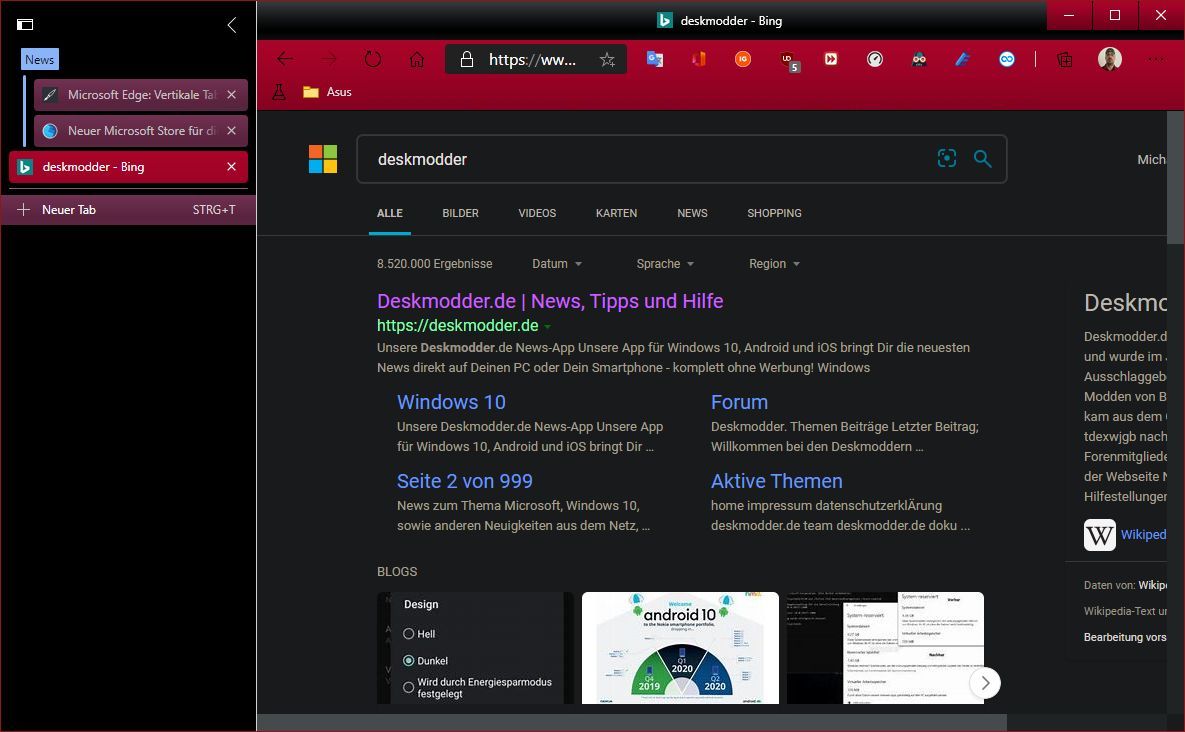Expand the Region filter dropdown
Image resolution: width=1185 pixels, height=732 pixels.
point(775,264)
